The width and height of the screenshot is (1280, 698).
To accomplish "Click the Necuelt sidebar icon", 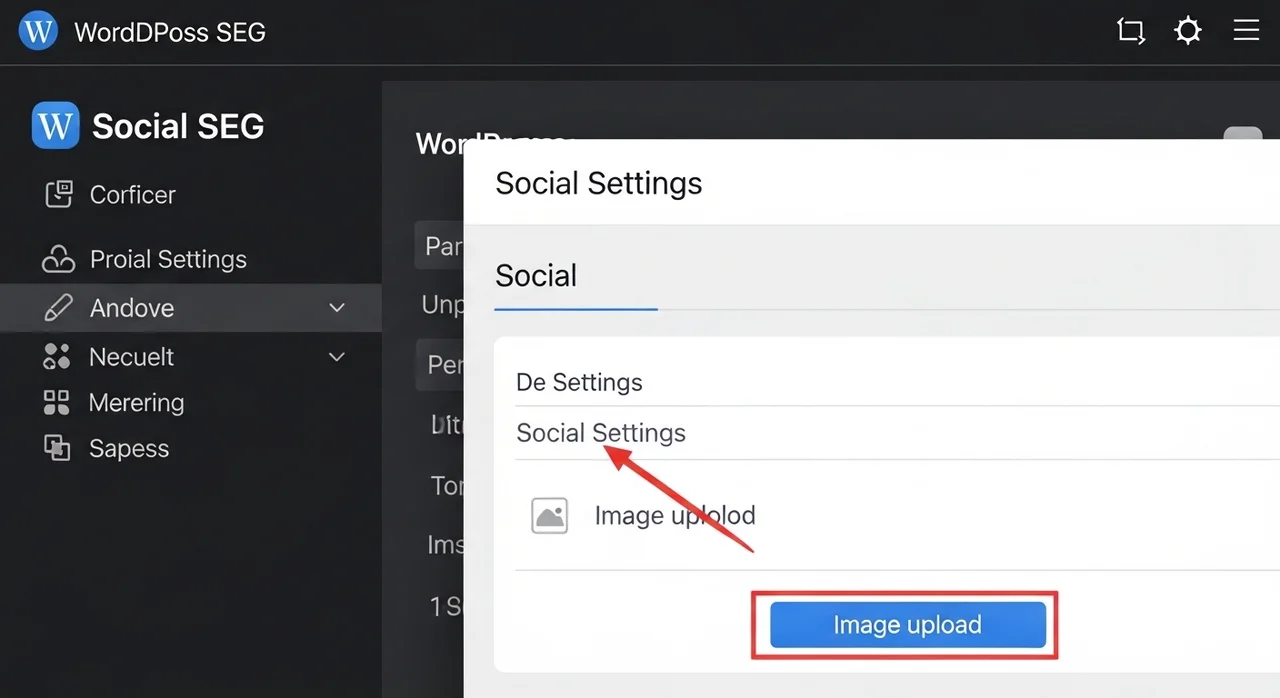I will coord(57,357).
